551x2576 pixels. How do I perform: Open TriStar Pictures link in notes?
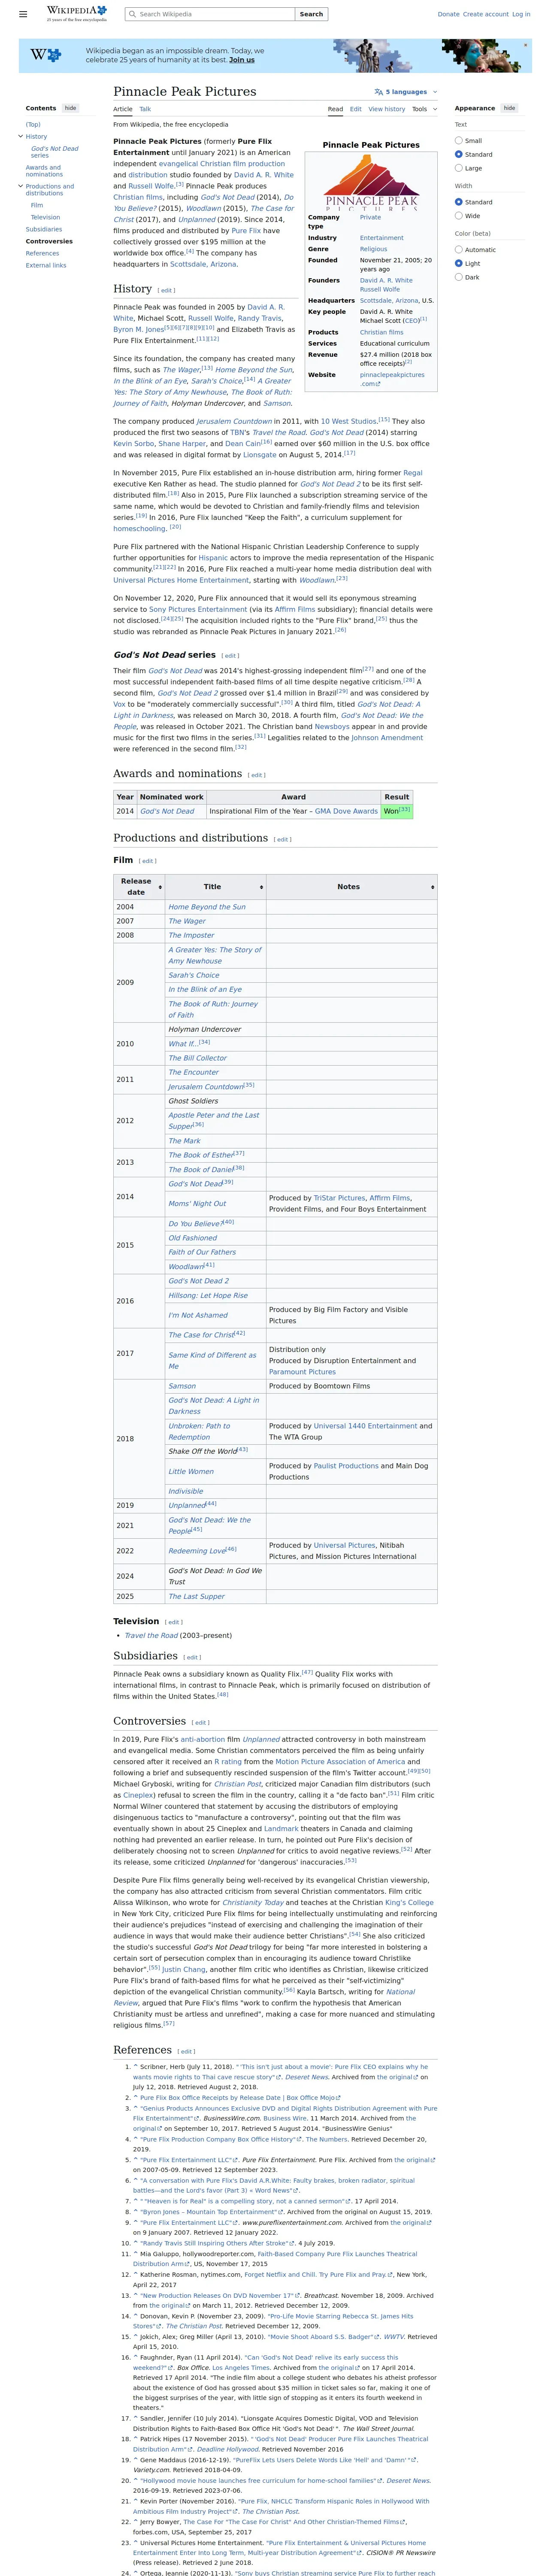click(340, 1197)
